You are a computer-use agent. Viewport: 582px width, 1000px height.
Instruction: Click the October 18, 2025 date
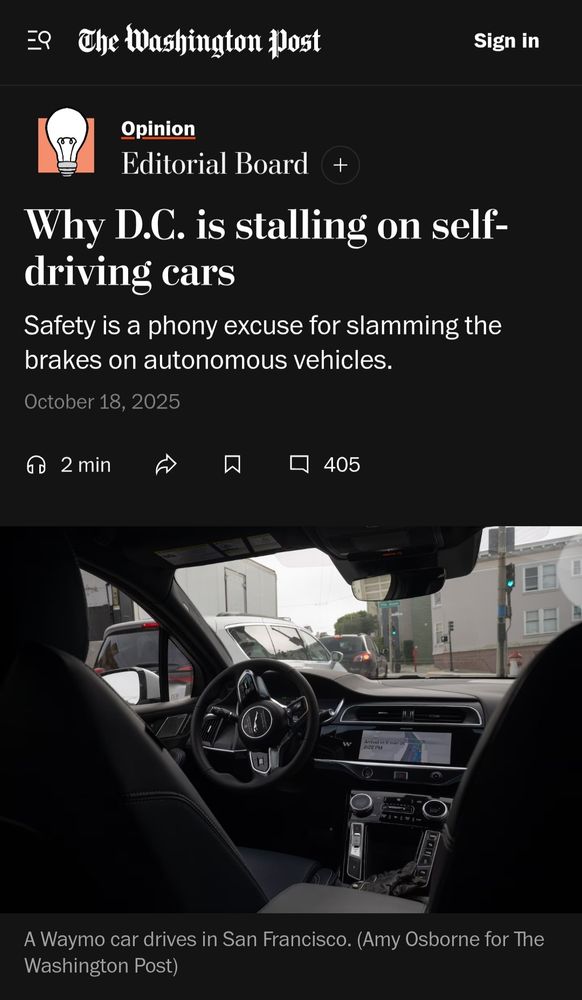pos(102,402)
